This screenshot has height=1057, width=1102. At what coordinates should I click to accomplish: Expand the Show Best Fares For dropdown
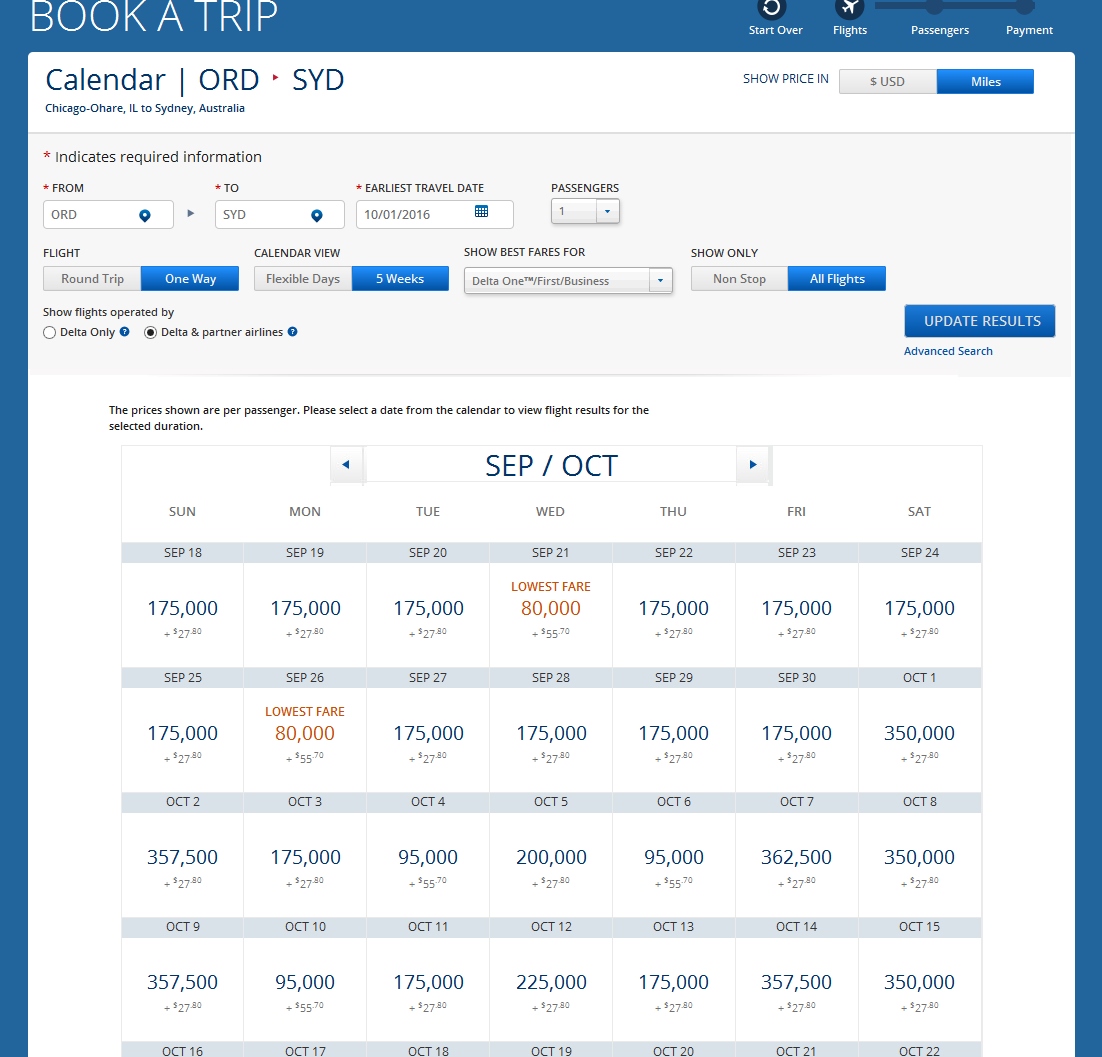[660, 281]
